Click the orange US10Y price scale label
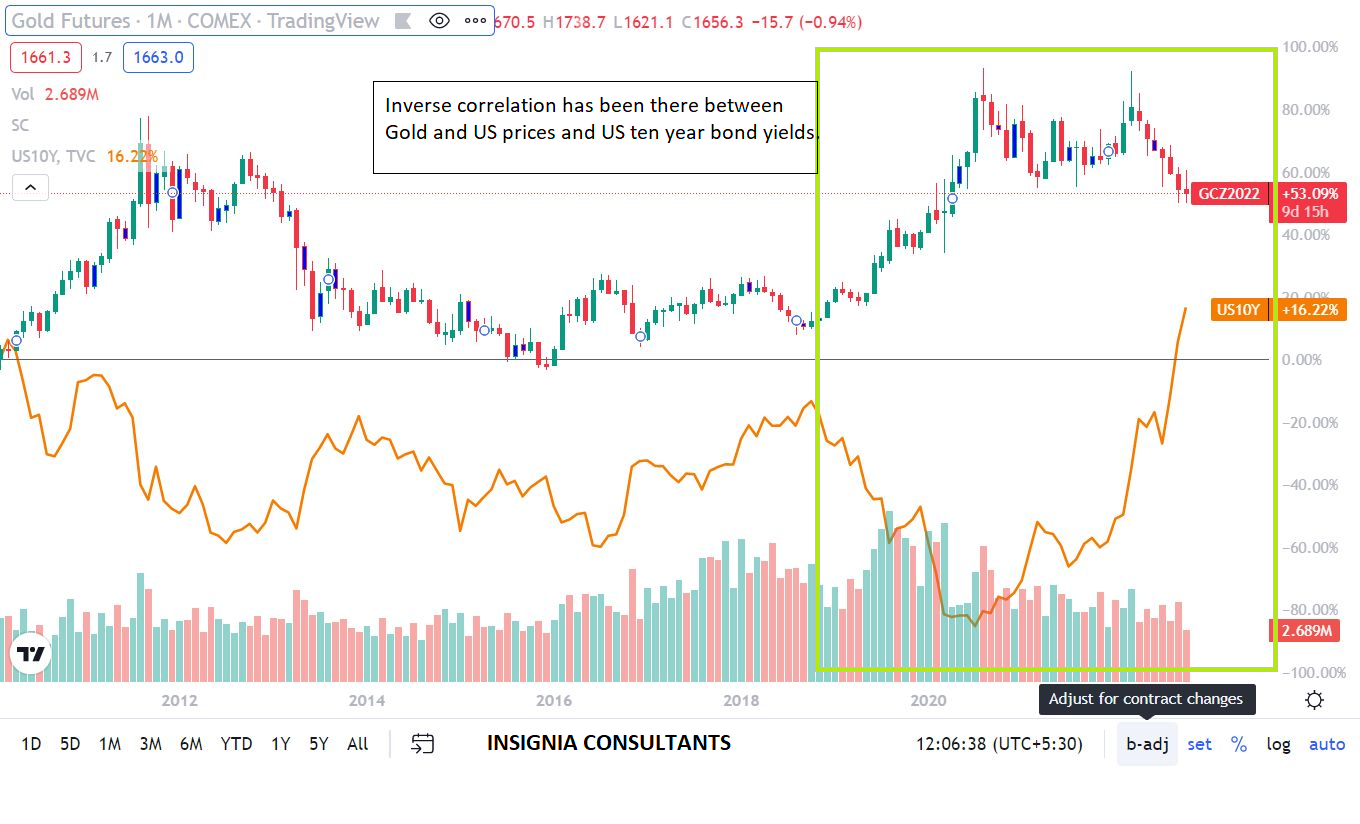Image resolution: width=1360 pixels, height=824 pixels. (x=1239, y=310)
